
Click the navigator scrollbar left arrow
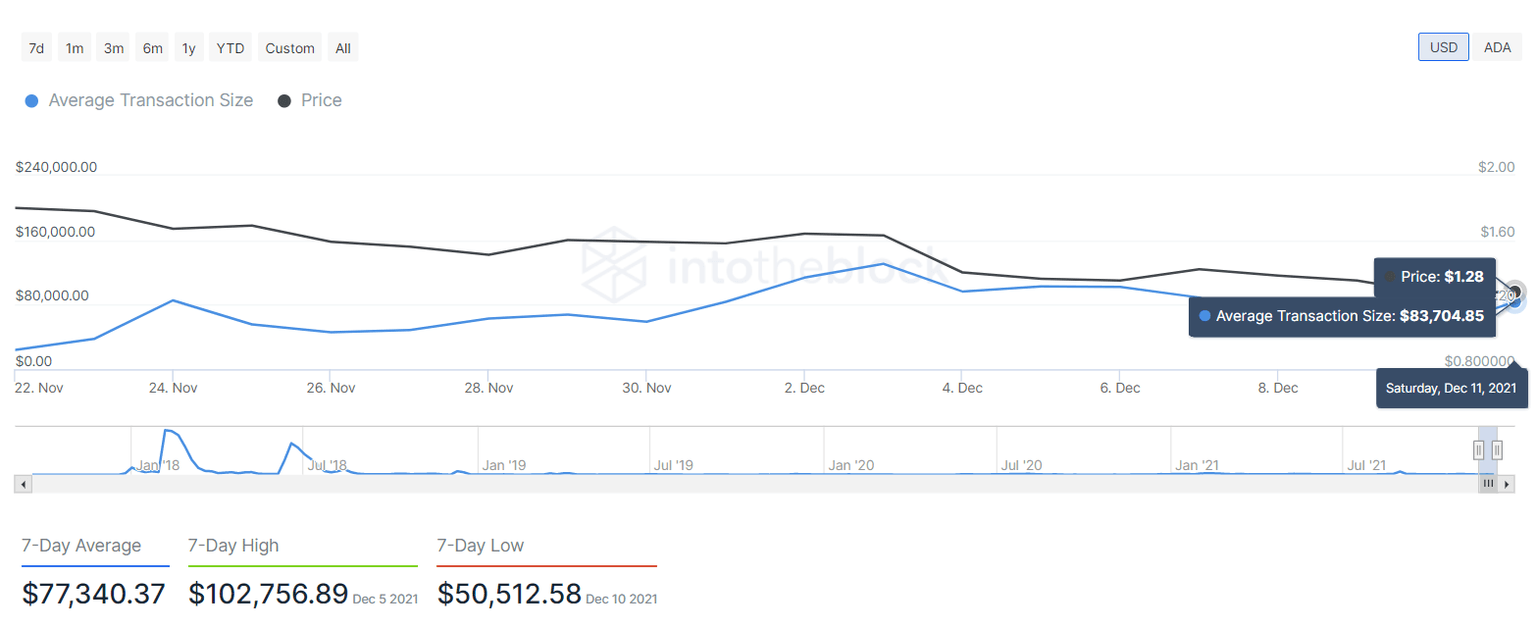[24, 484]
